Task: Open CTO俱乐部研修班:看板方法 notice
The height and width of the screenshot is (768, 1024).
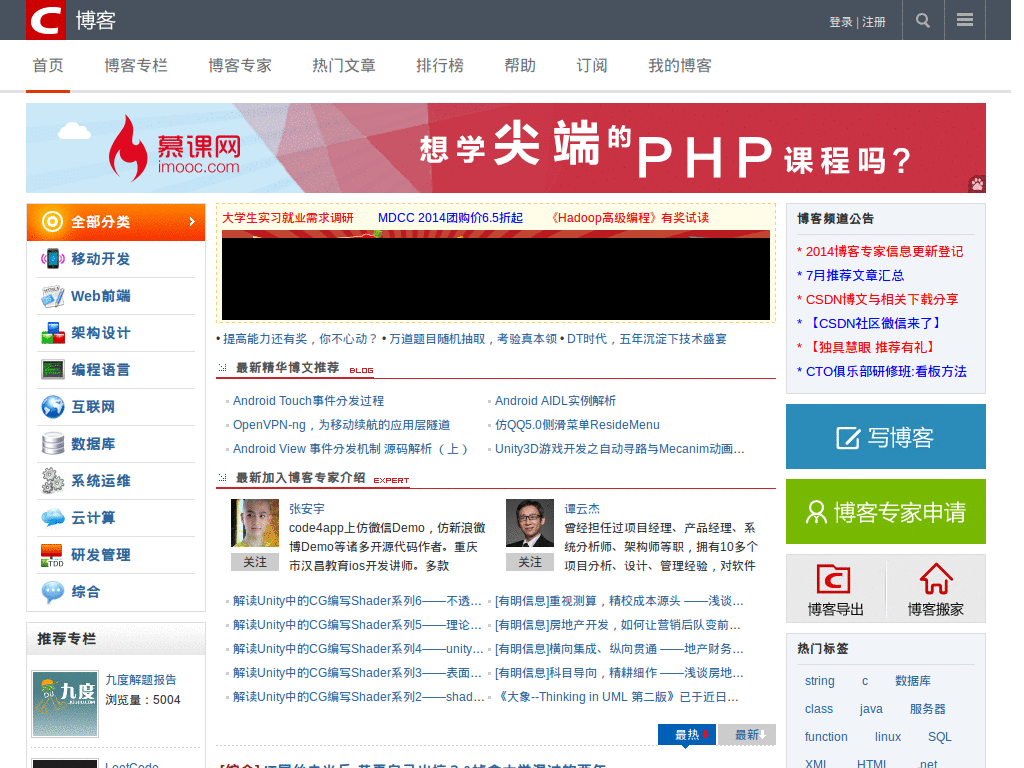Action: point(886,371)
